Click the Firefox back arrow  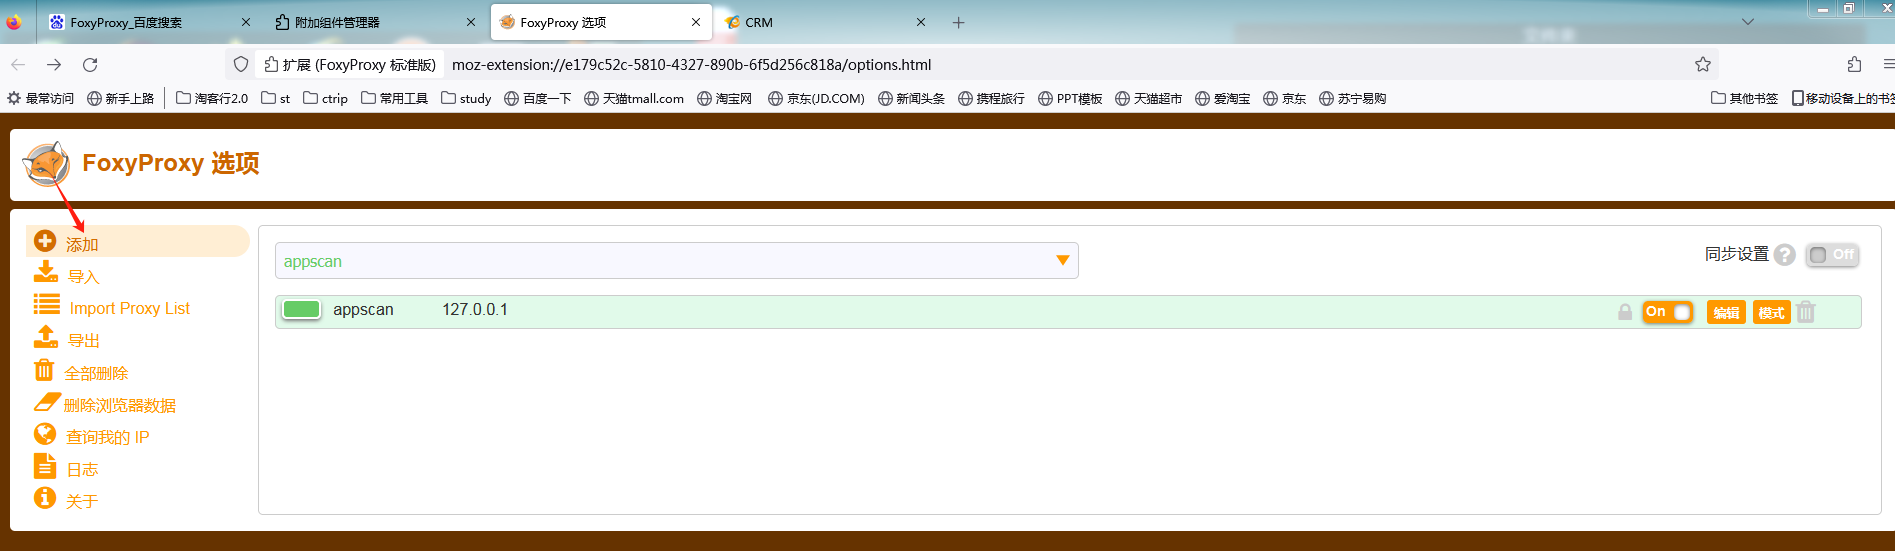tap(18, 65)
